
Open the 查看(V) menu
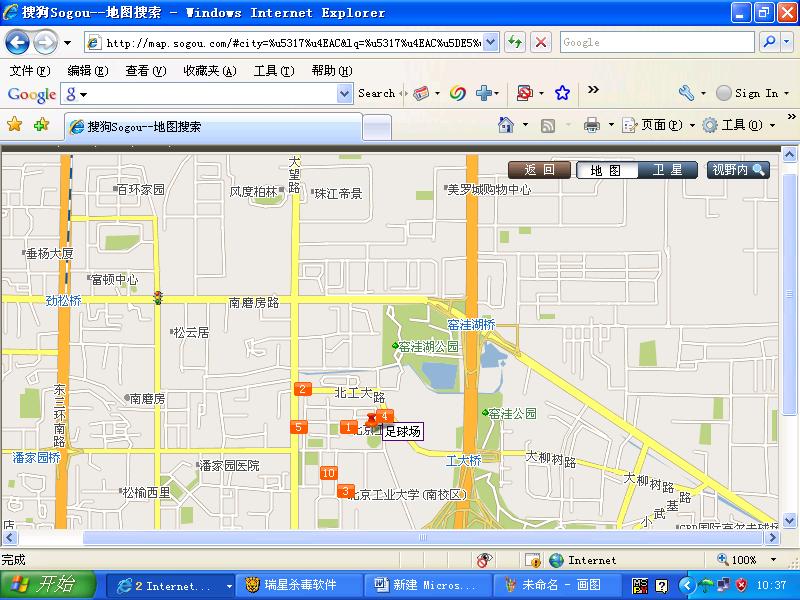coord(146,70)
